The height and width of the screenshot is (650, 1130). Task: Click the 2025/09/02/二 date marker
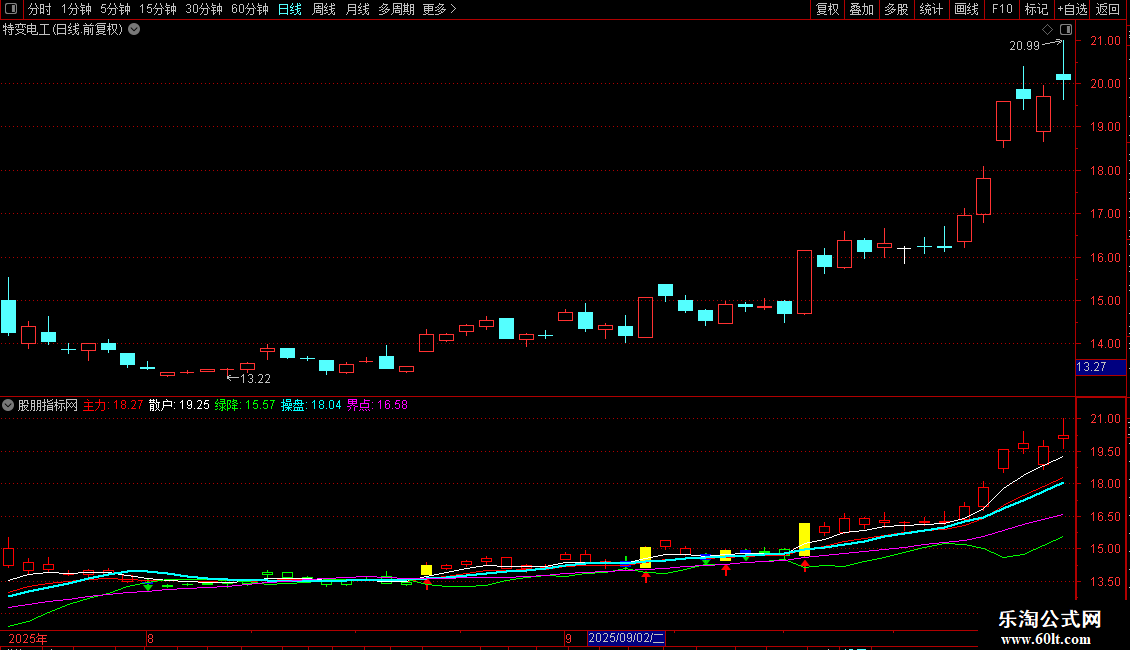point(626,638)
